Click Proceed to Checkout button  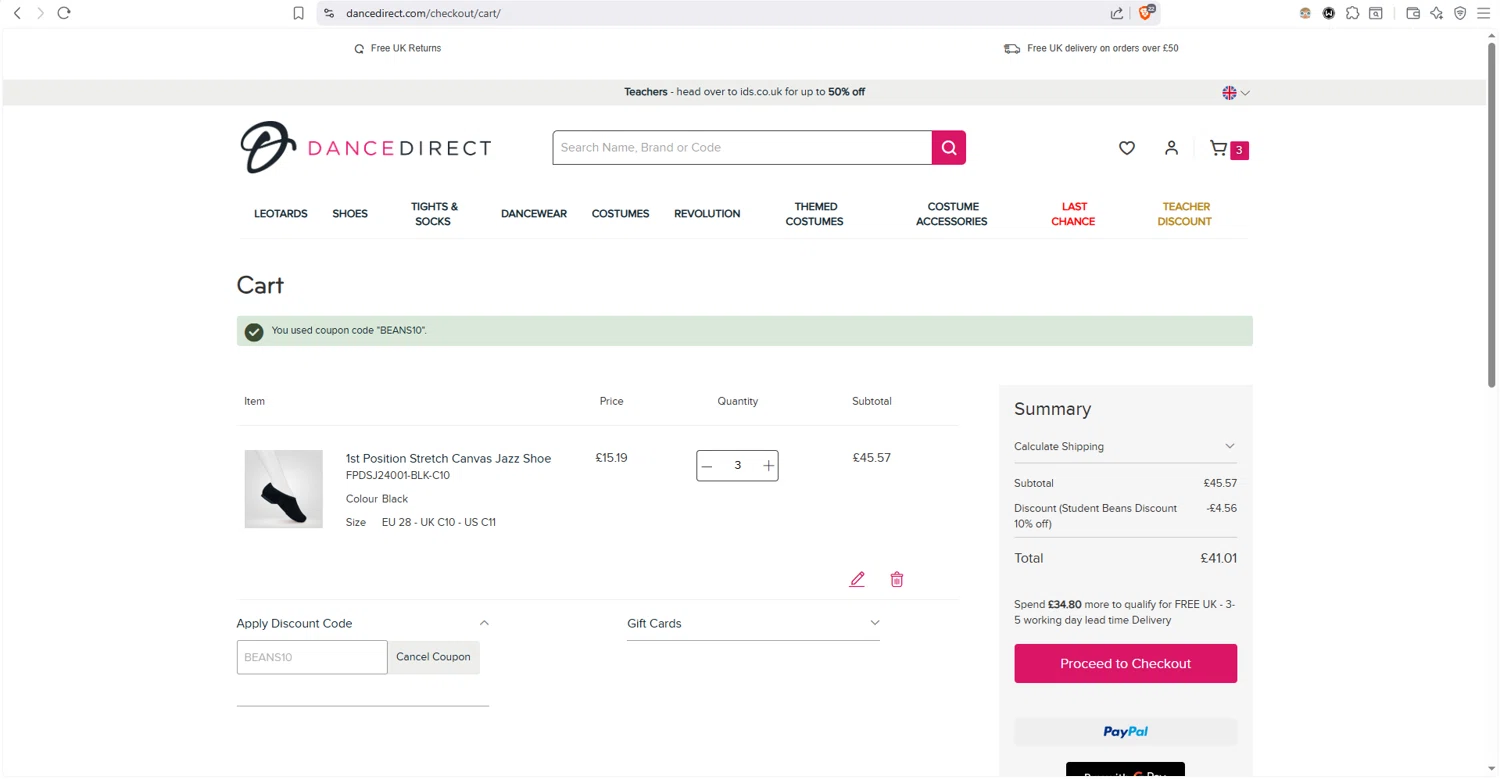point(1125,664)
